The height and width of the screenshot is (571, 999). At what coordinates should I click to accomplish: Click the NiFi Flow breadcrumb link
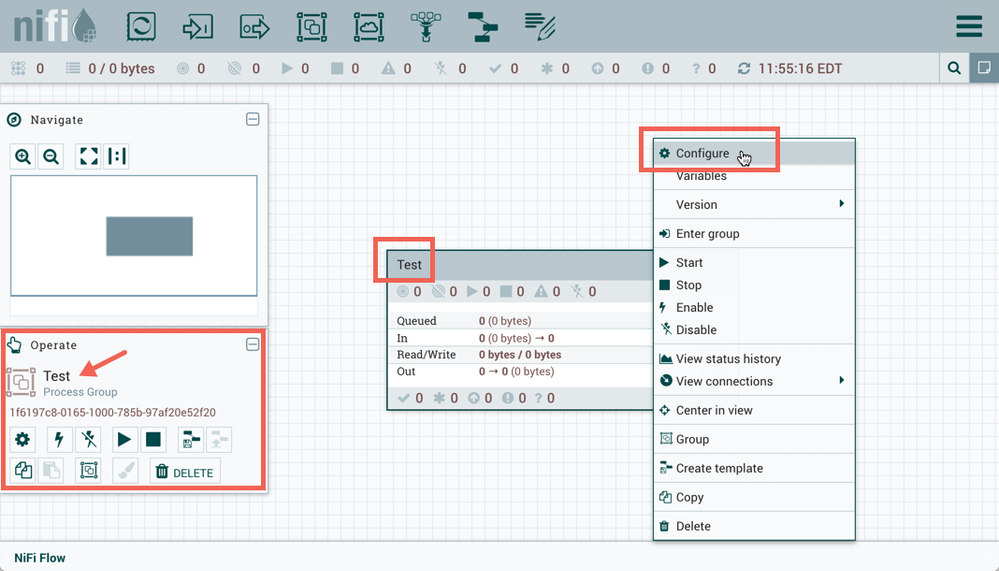(x=40, y=558)
